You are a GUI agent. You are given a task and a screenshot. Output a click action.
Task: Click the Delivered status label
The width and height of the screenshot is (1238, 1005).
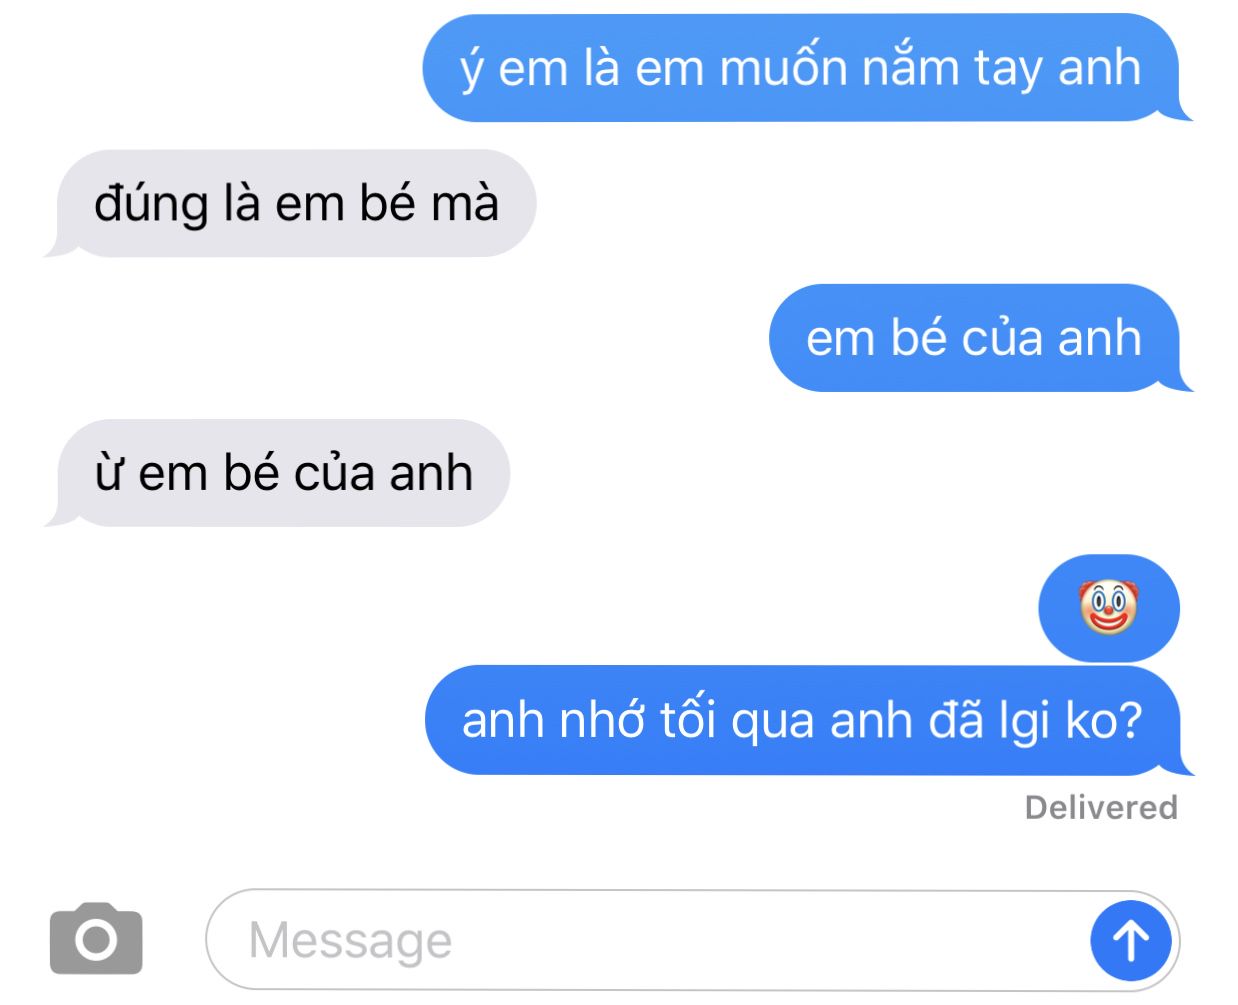[1101, 807]
